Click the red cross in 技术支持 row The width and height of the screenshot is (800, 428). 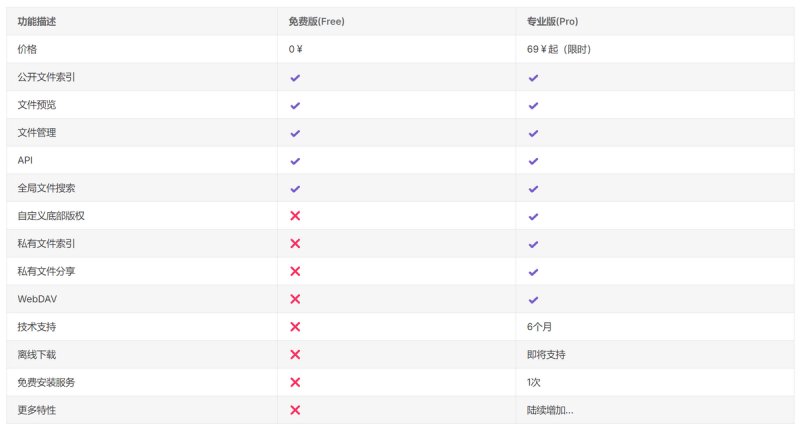pos(295,327)
